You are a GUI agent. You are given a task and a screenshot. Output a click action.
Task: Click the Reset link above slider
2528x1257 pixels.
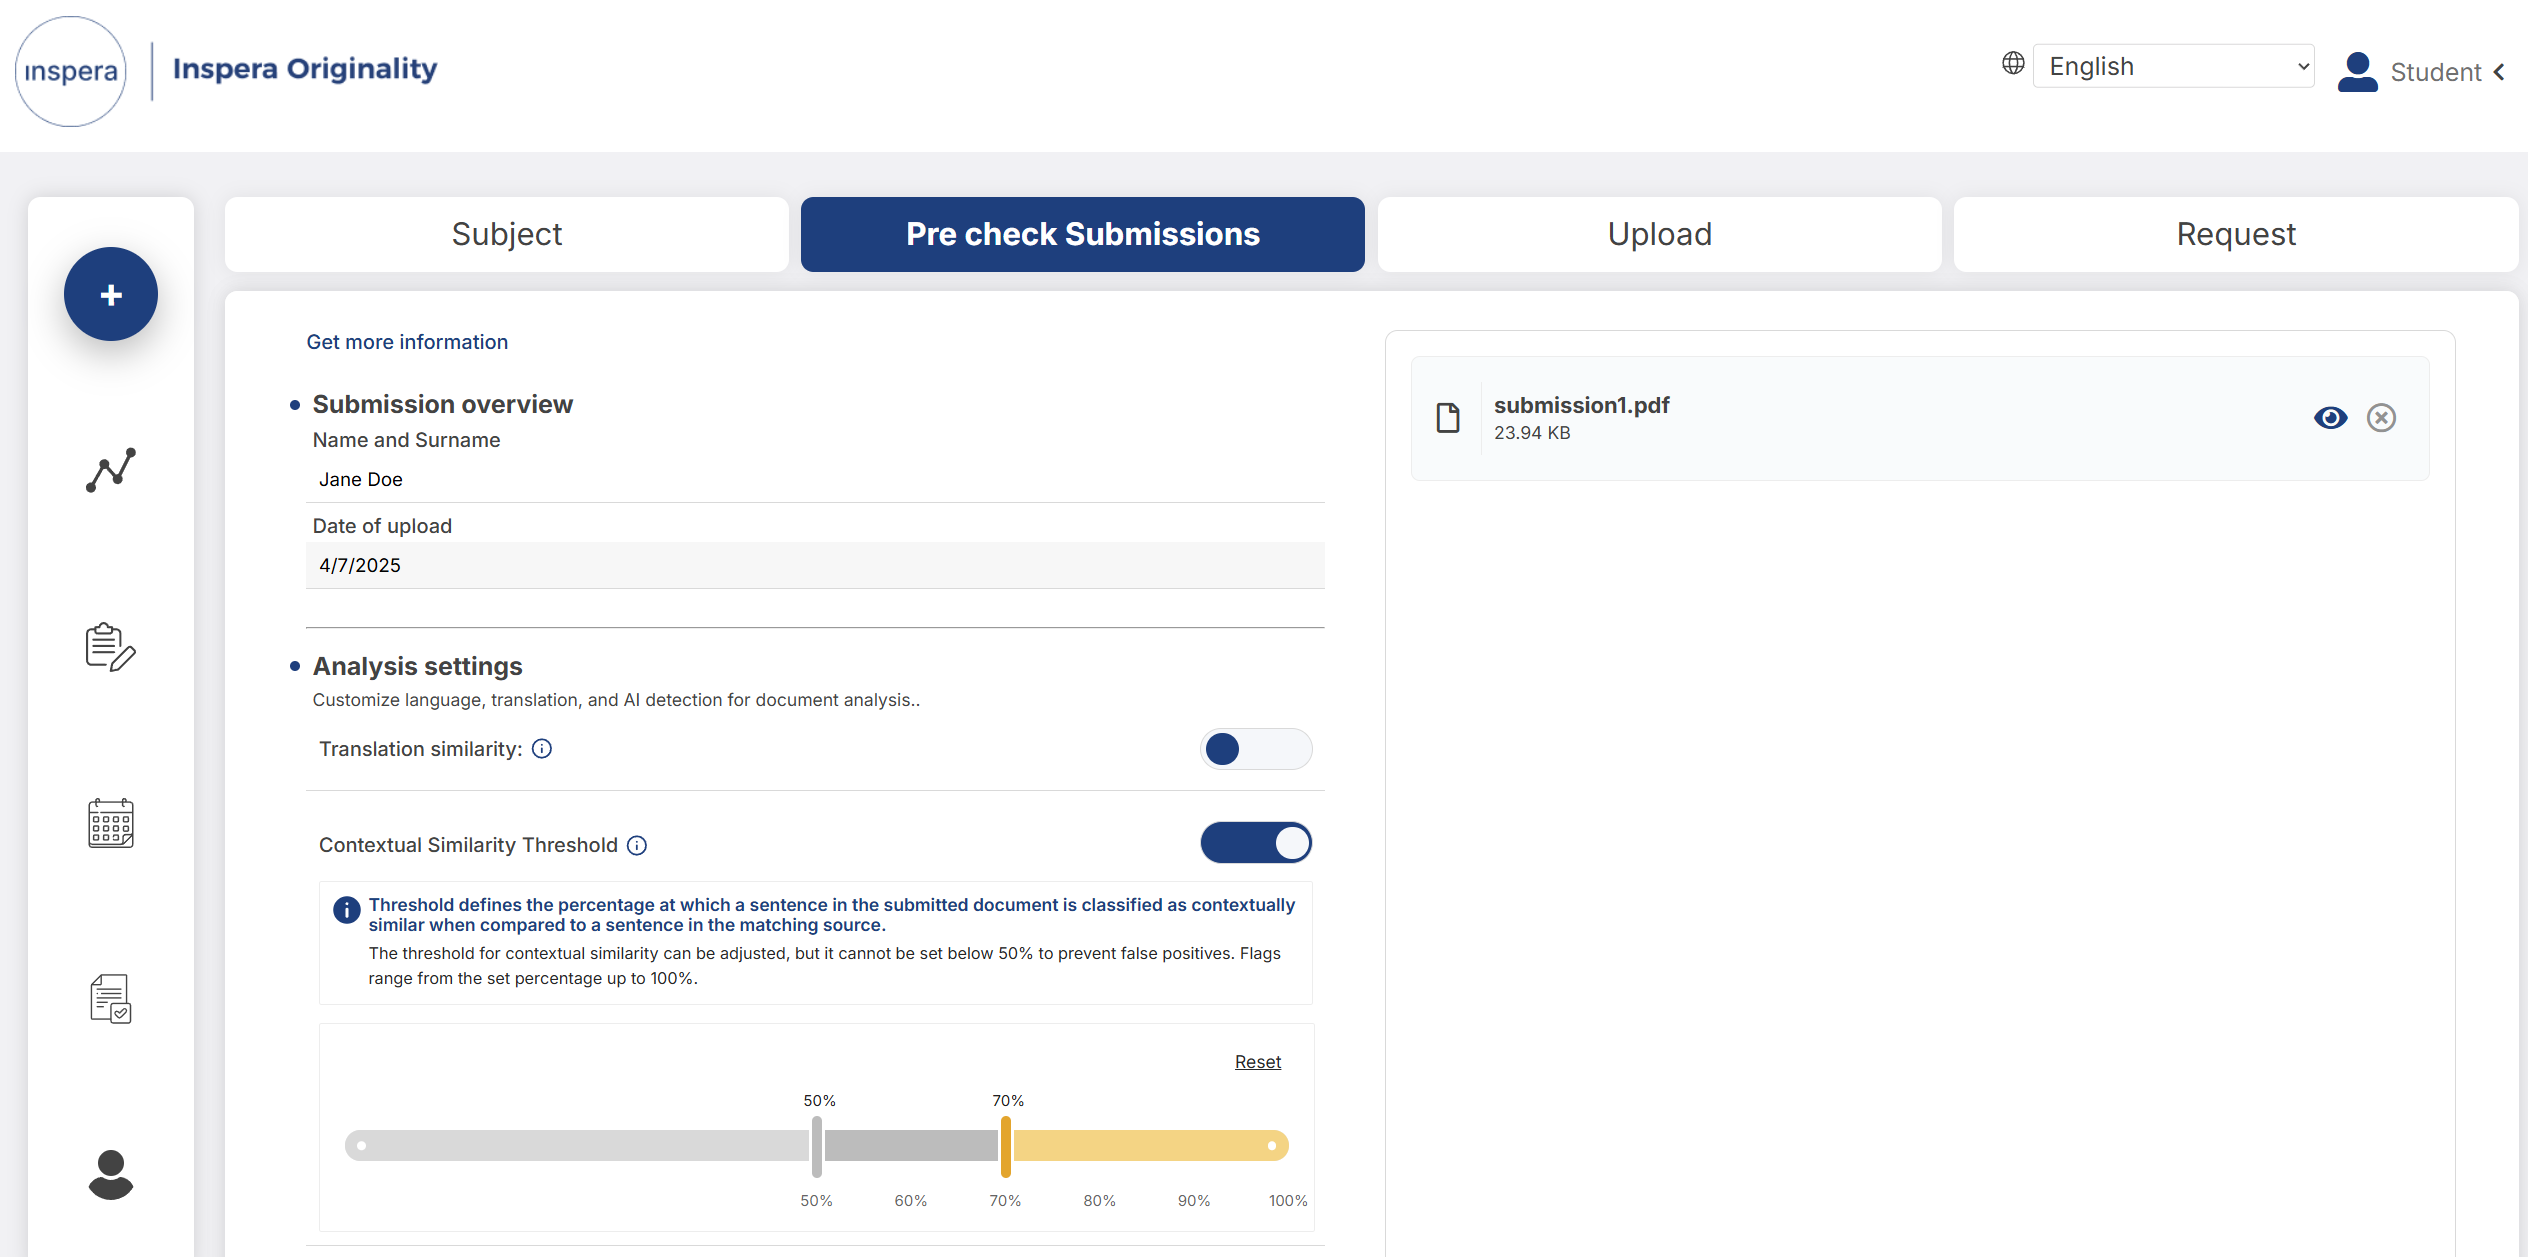[1258, 1062]
